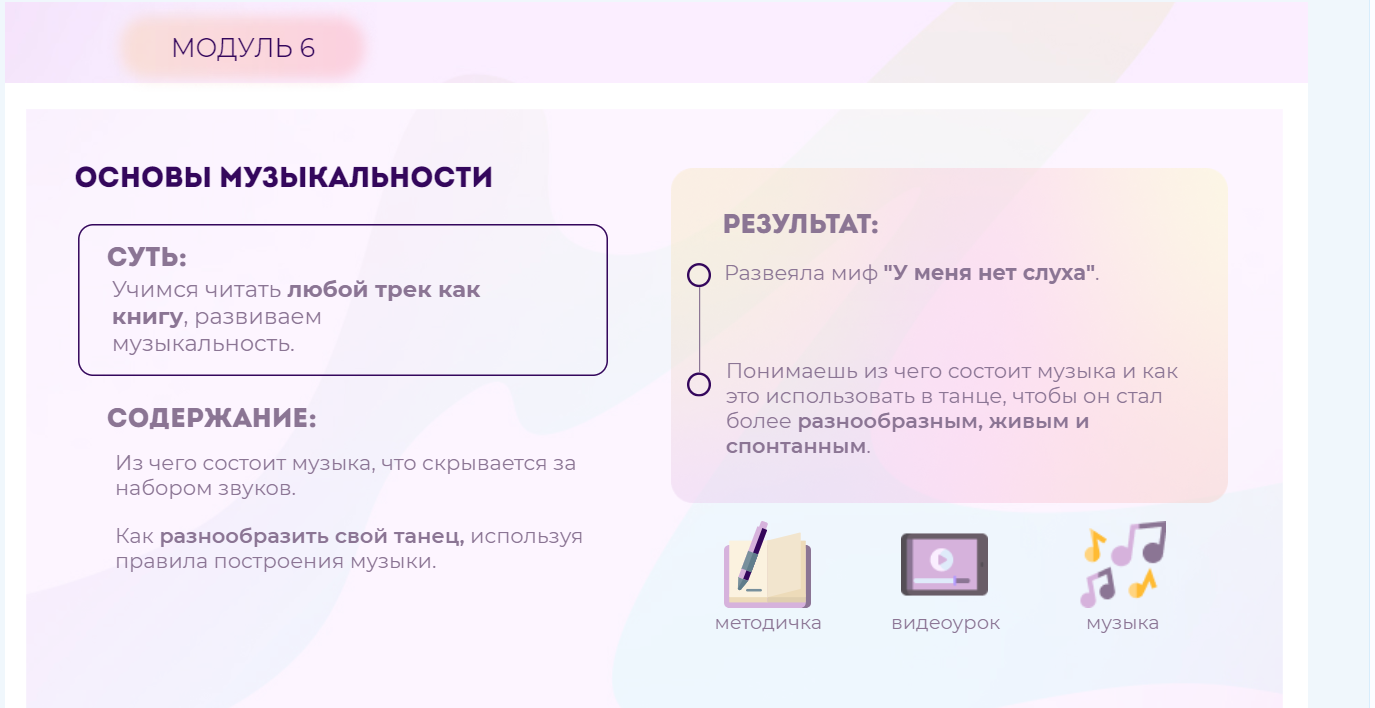This screenshot has height=708, width=1375.
Task: Click the "видеоурок" label
Action: tap(946, 623)
